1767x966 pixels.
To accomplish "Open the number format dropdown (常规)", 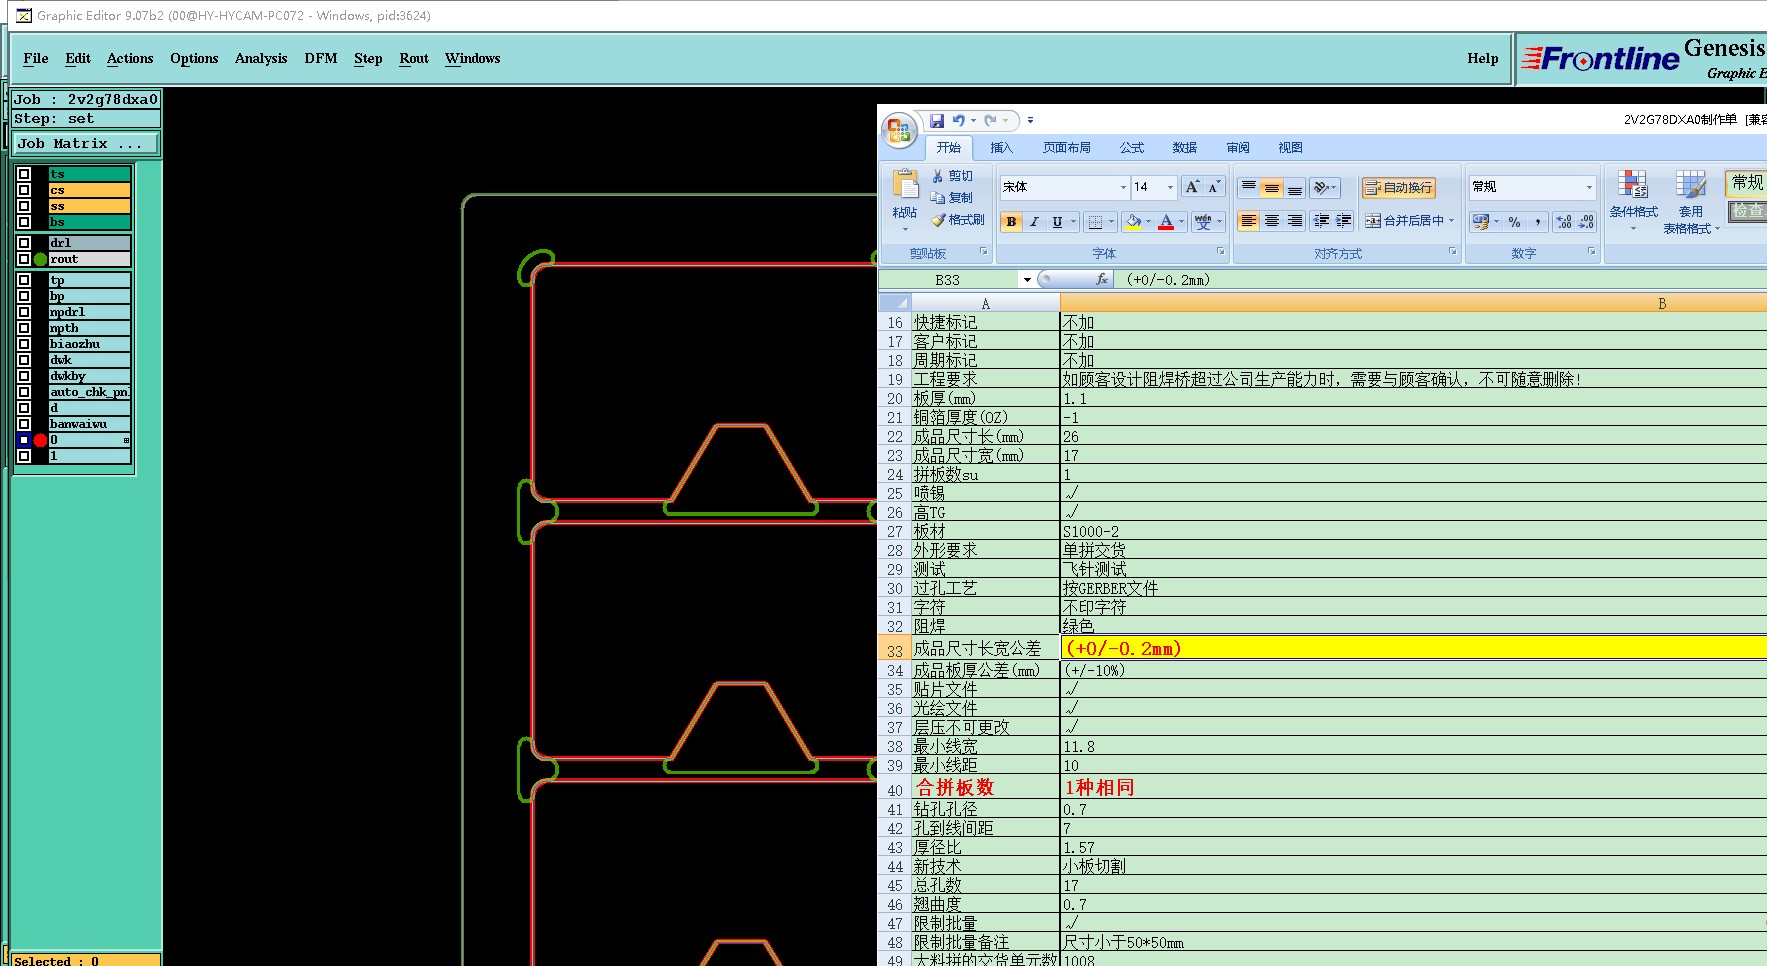I will click(x=1589, y=187).
